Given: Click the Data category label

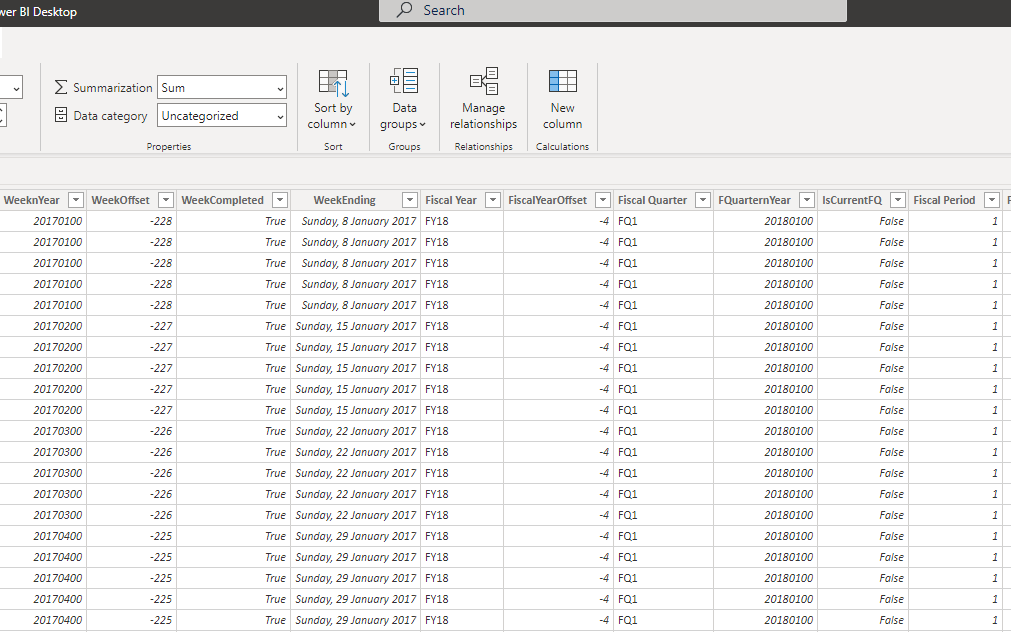Looking at the screenshot, I should tap(110, 115).
